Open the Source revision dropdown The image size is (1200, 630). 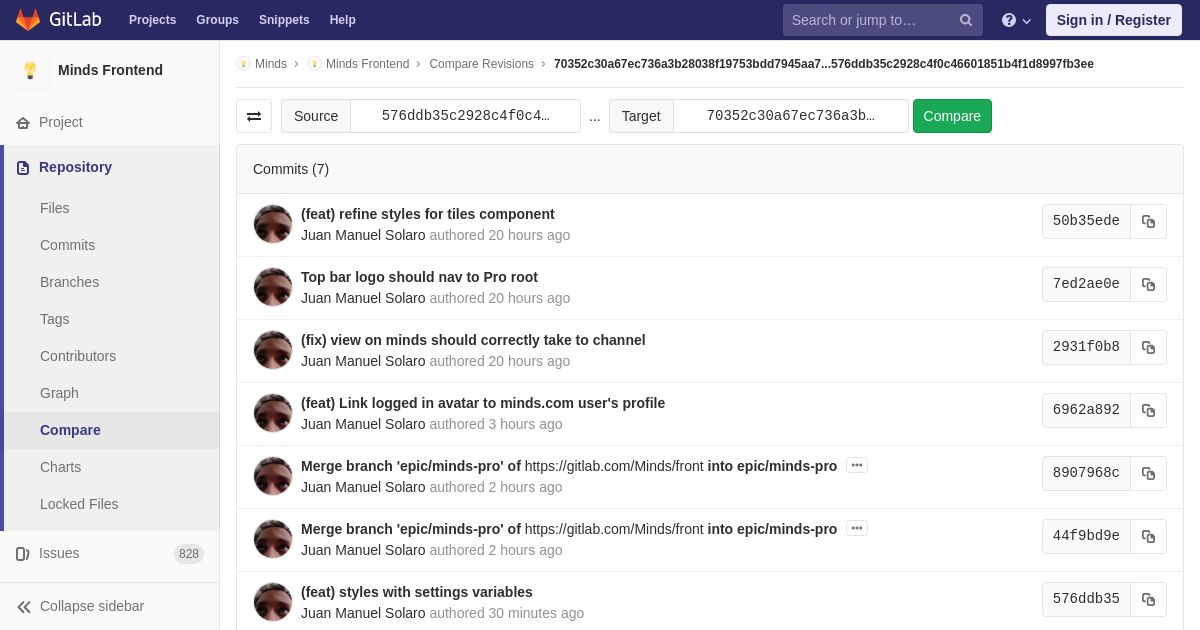pyautogui.click(x=465, y=116)
